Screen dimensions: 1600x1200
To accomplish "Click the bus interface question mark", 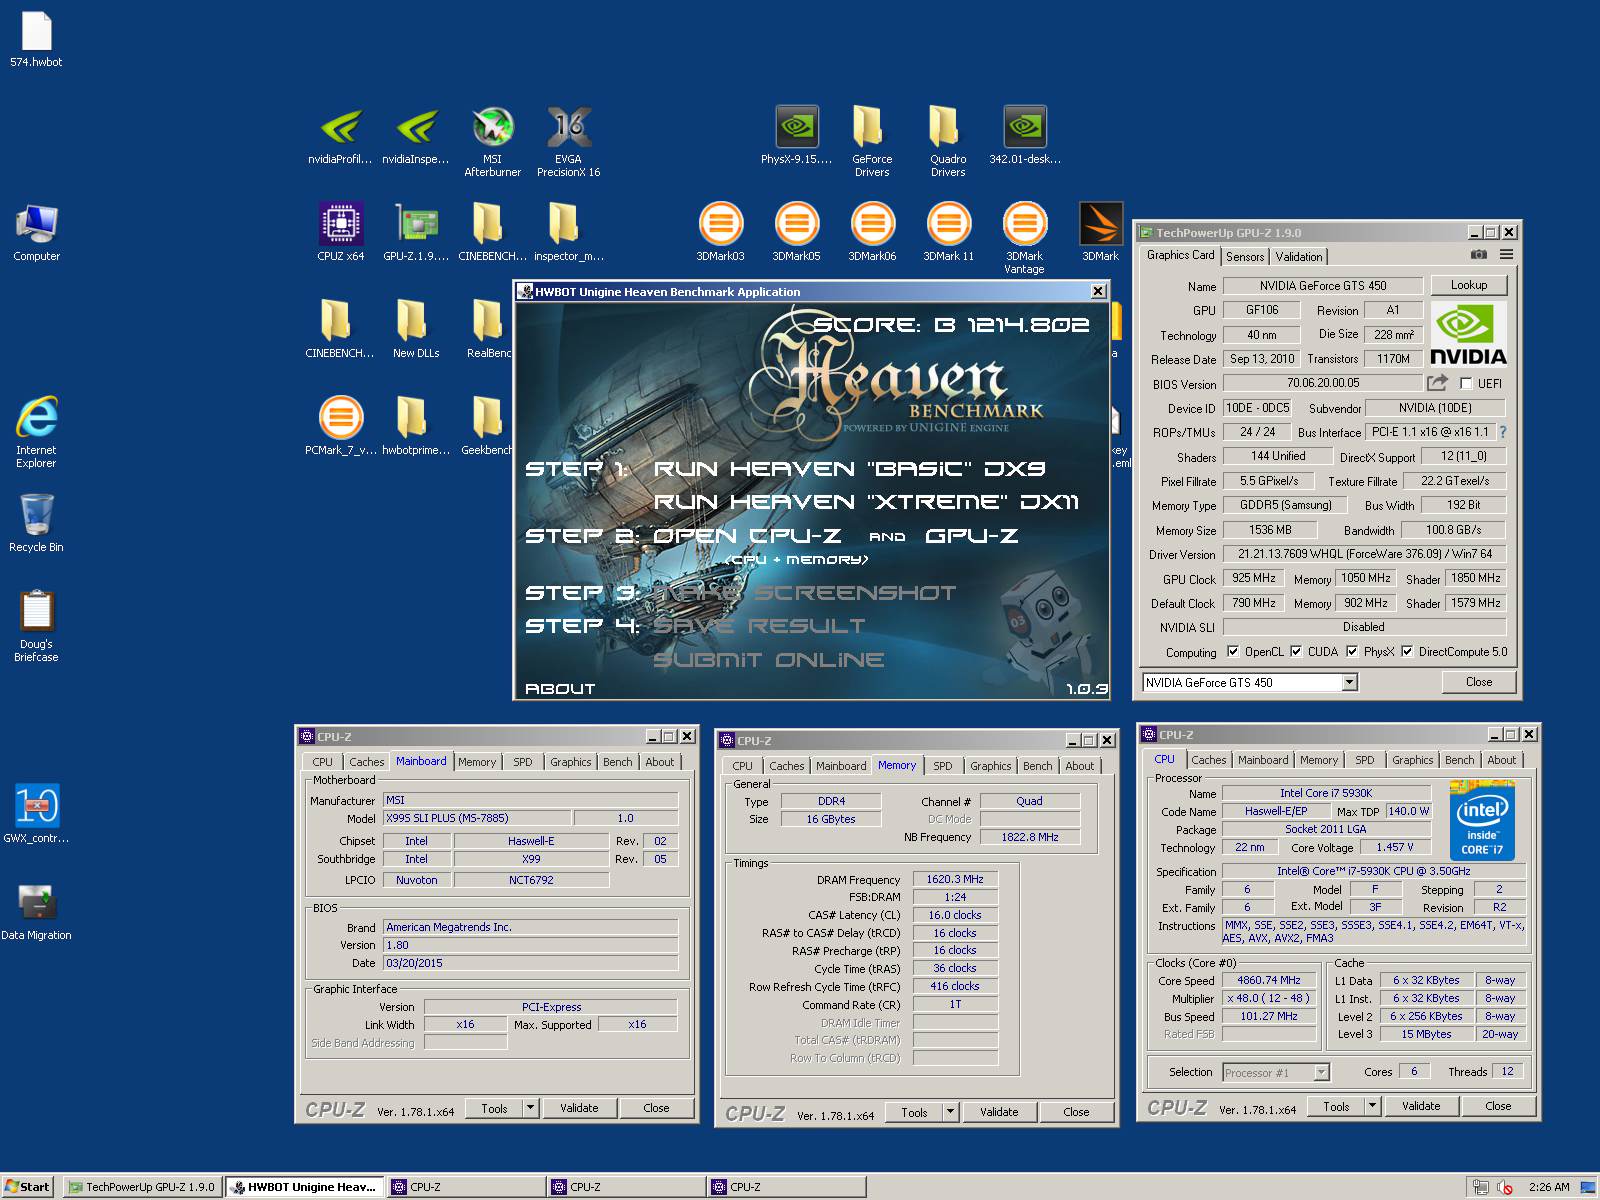I will (1502, 432).
